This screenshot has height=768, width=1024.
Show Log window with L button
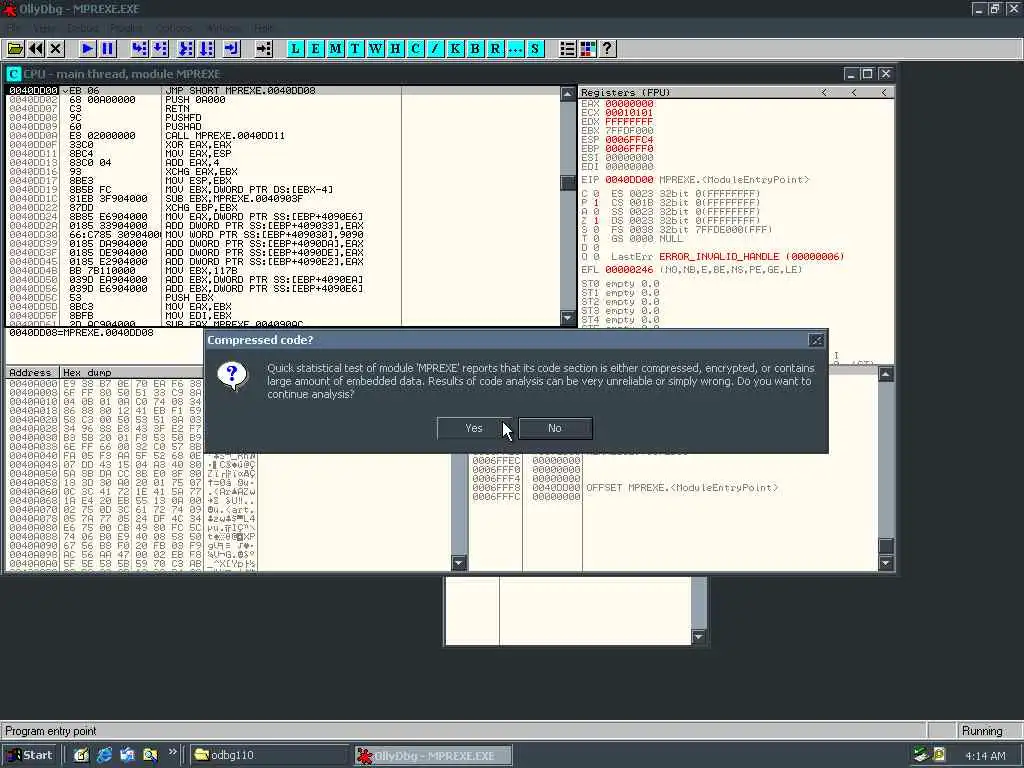pos(296,49)
